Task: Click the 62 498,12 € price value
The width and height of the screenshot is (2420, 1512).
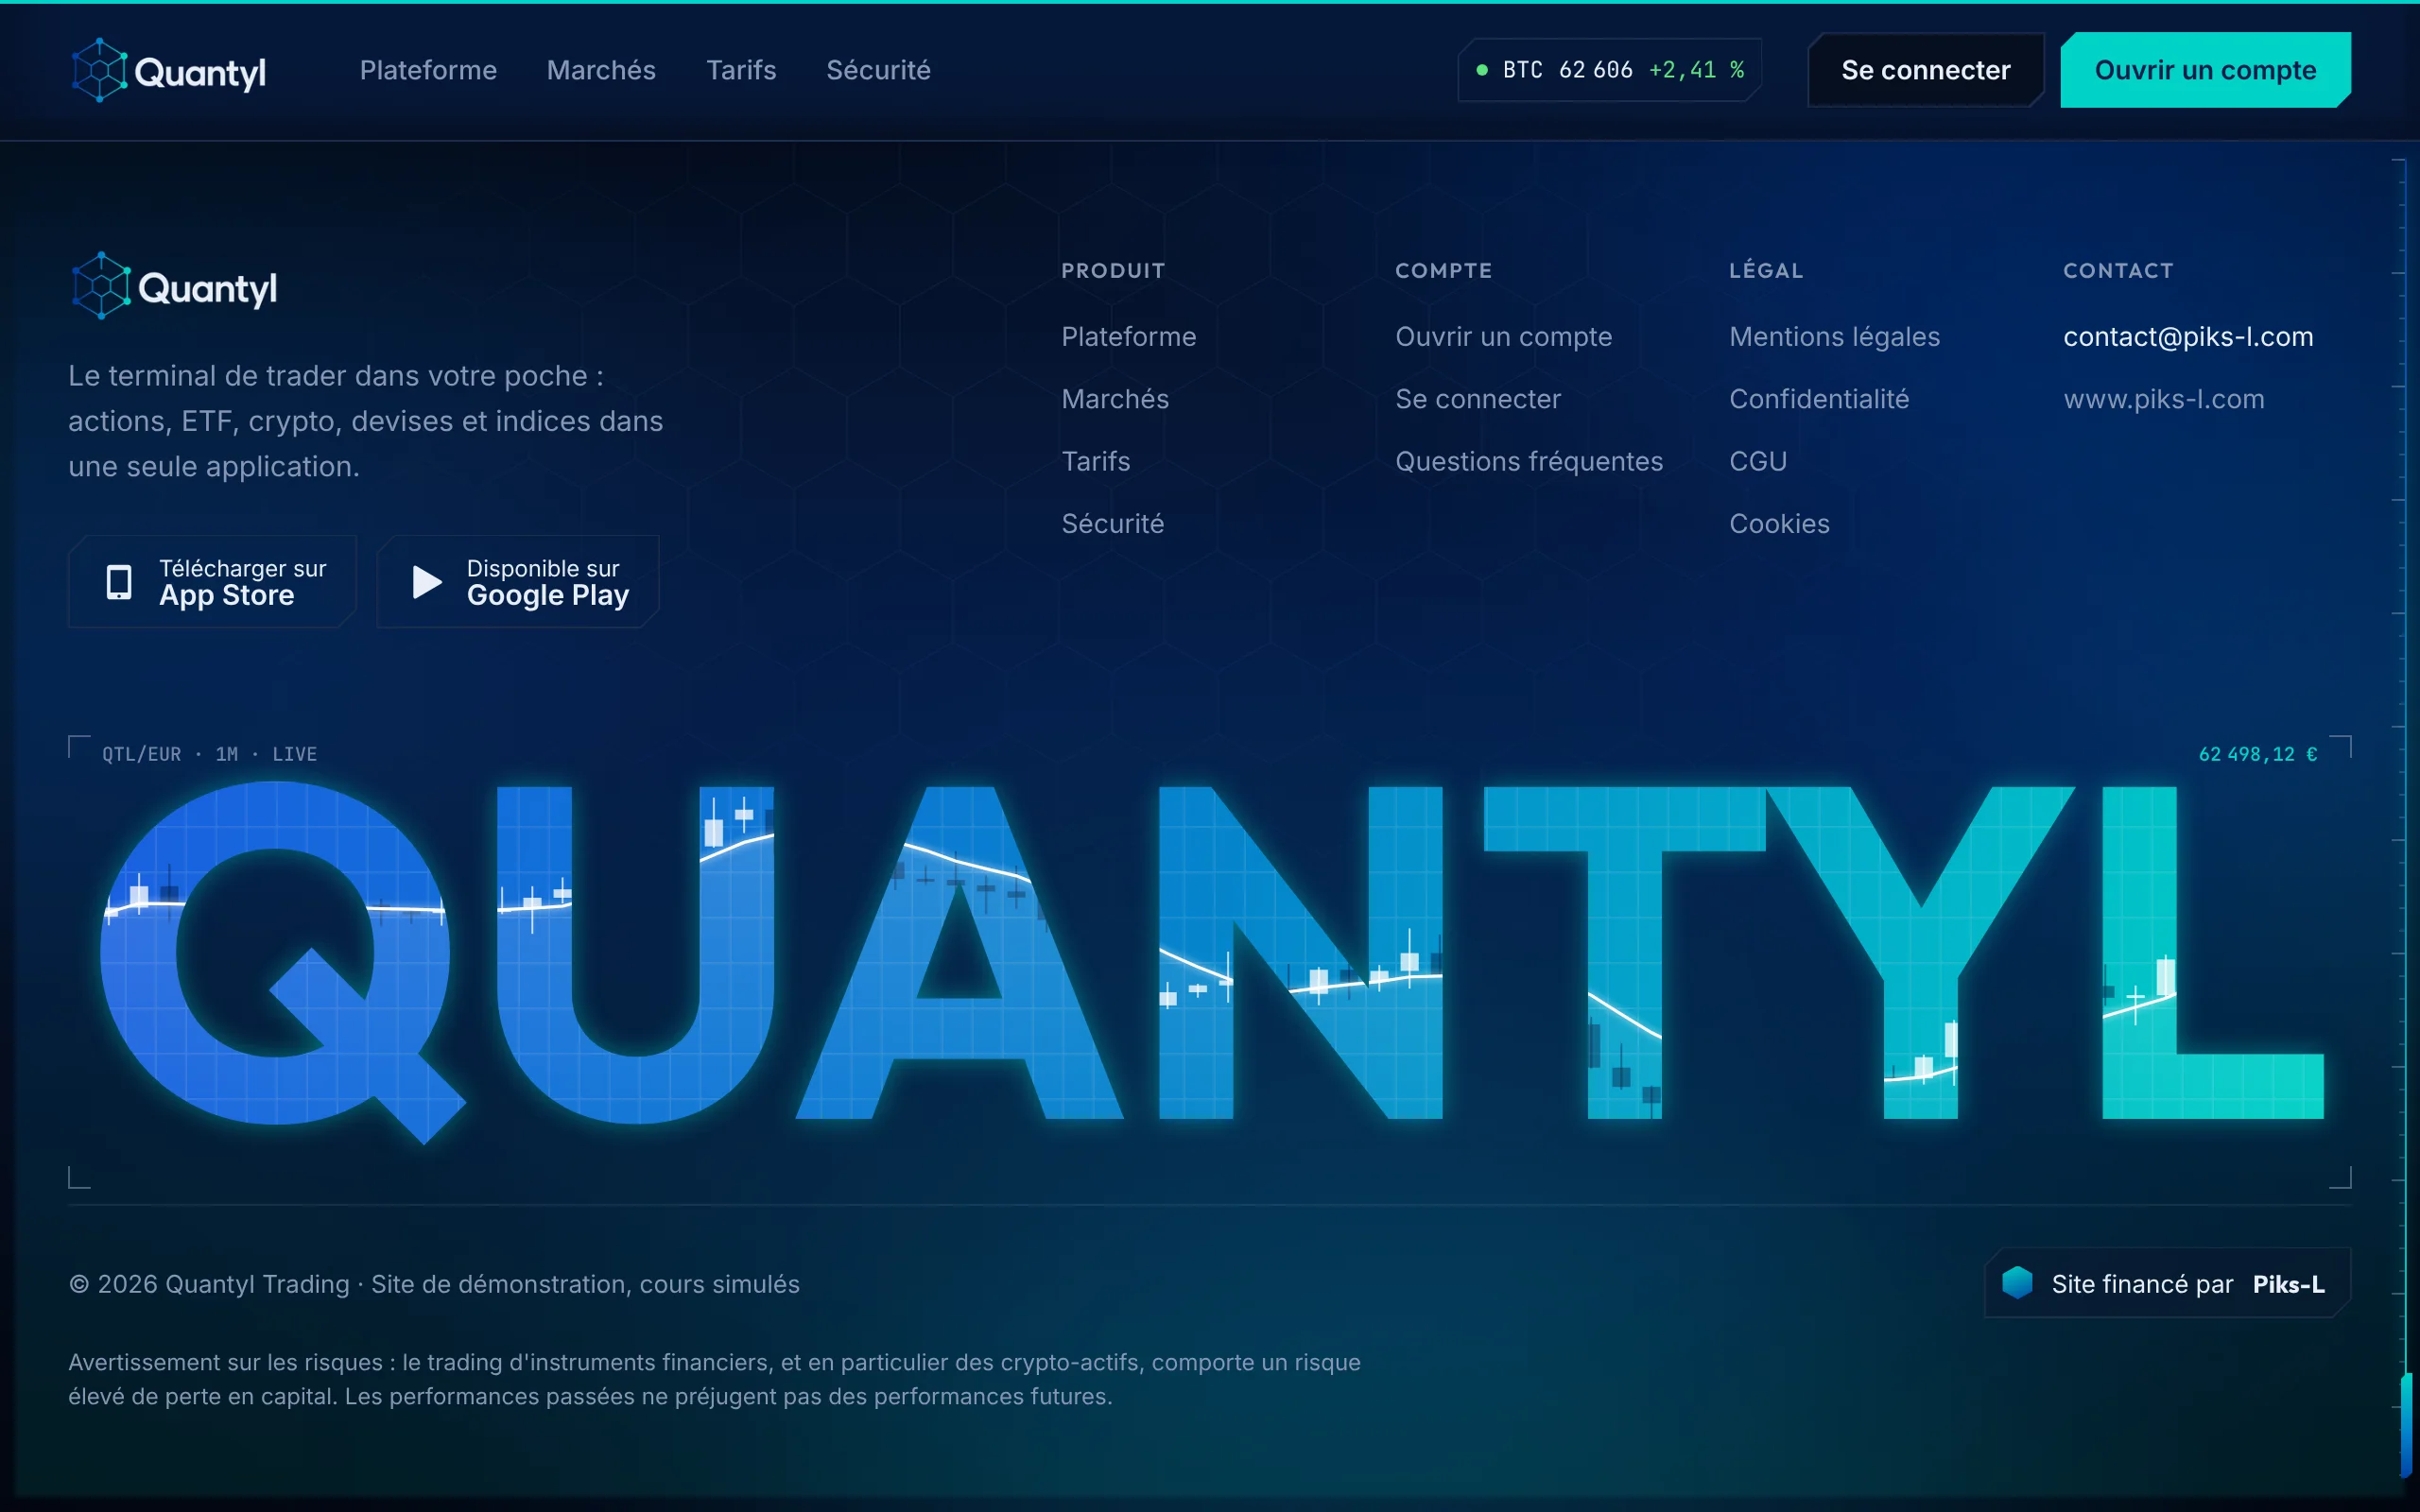Action: (2257, 754)
